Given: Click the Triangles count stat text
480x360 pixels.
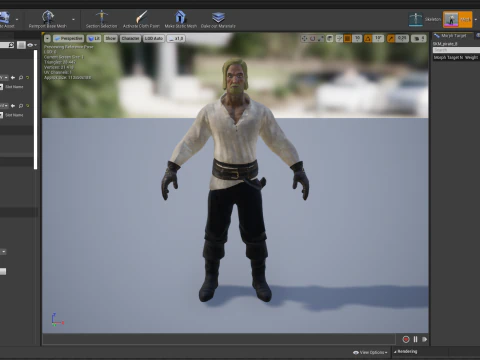Looking at the screenshot, I should [60, 62].
